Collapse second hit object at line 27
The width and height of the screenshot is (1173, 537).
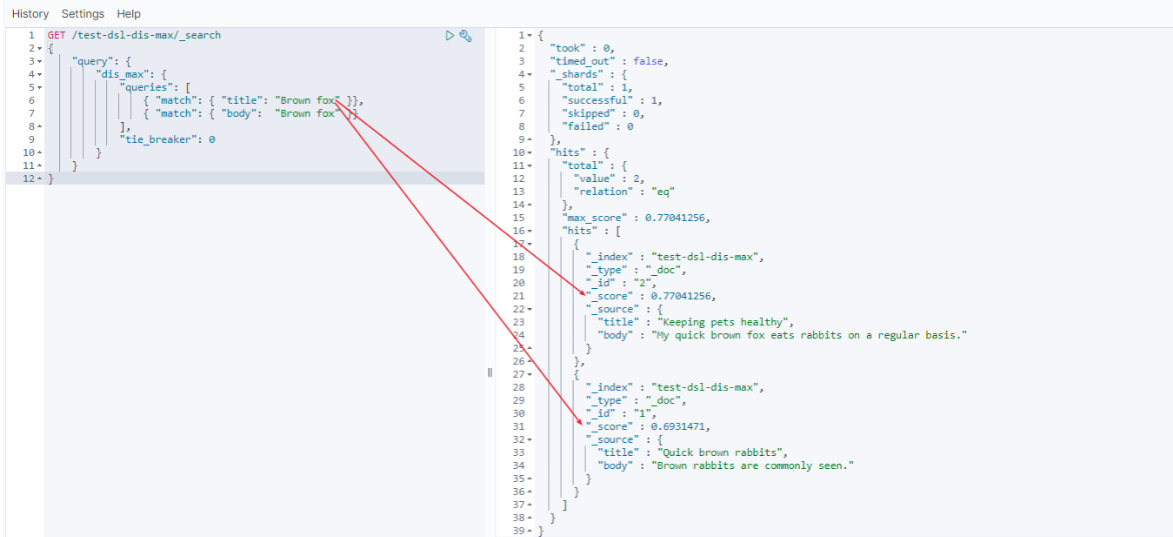530,375
